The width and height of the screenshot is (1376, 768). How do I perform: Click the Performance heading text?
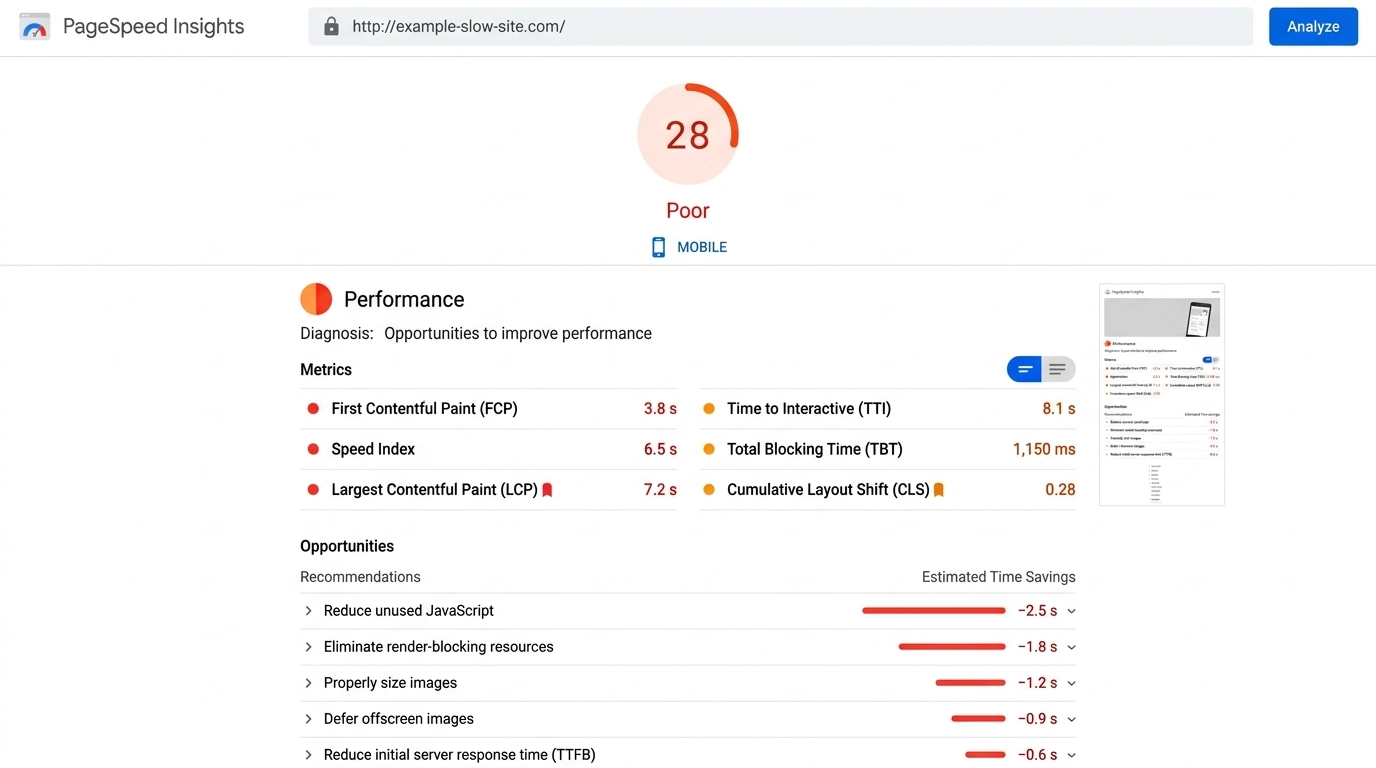point(404,300)
